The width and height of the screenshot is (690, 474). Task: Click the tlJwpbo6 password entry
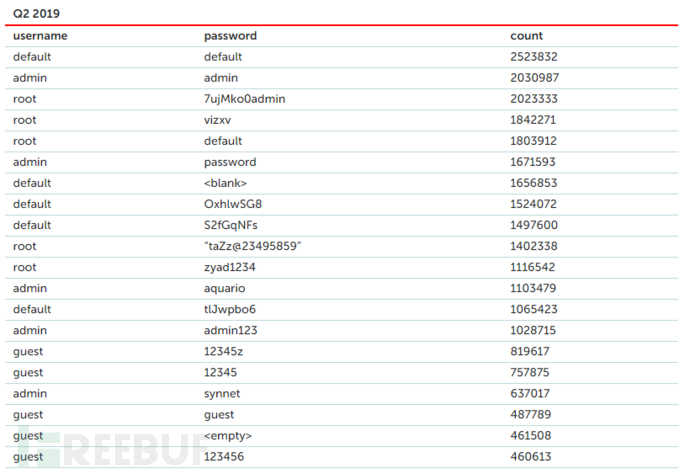231,309
